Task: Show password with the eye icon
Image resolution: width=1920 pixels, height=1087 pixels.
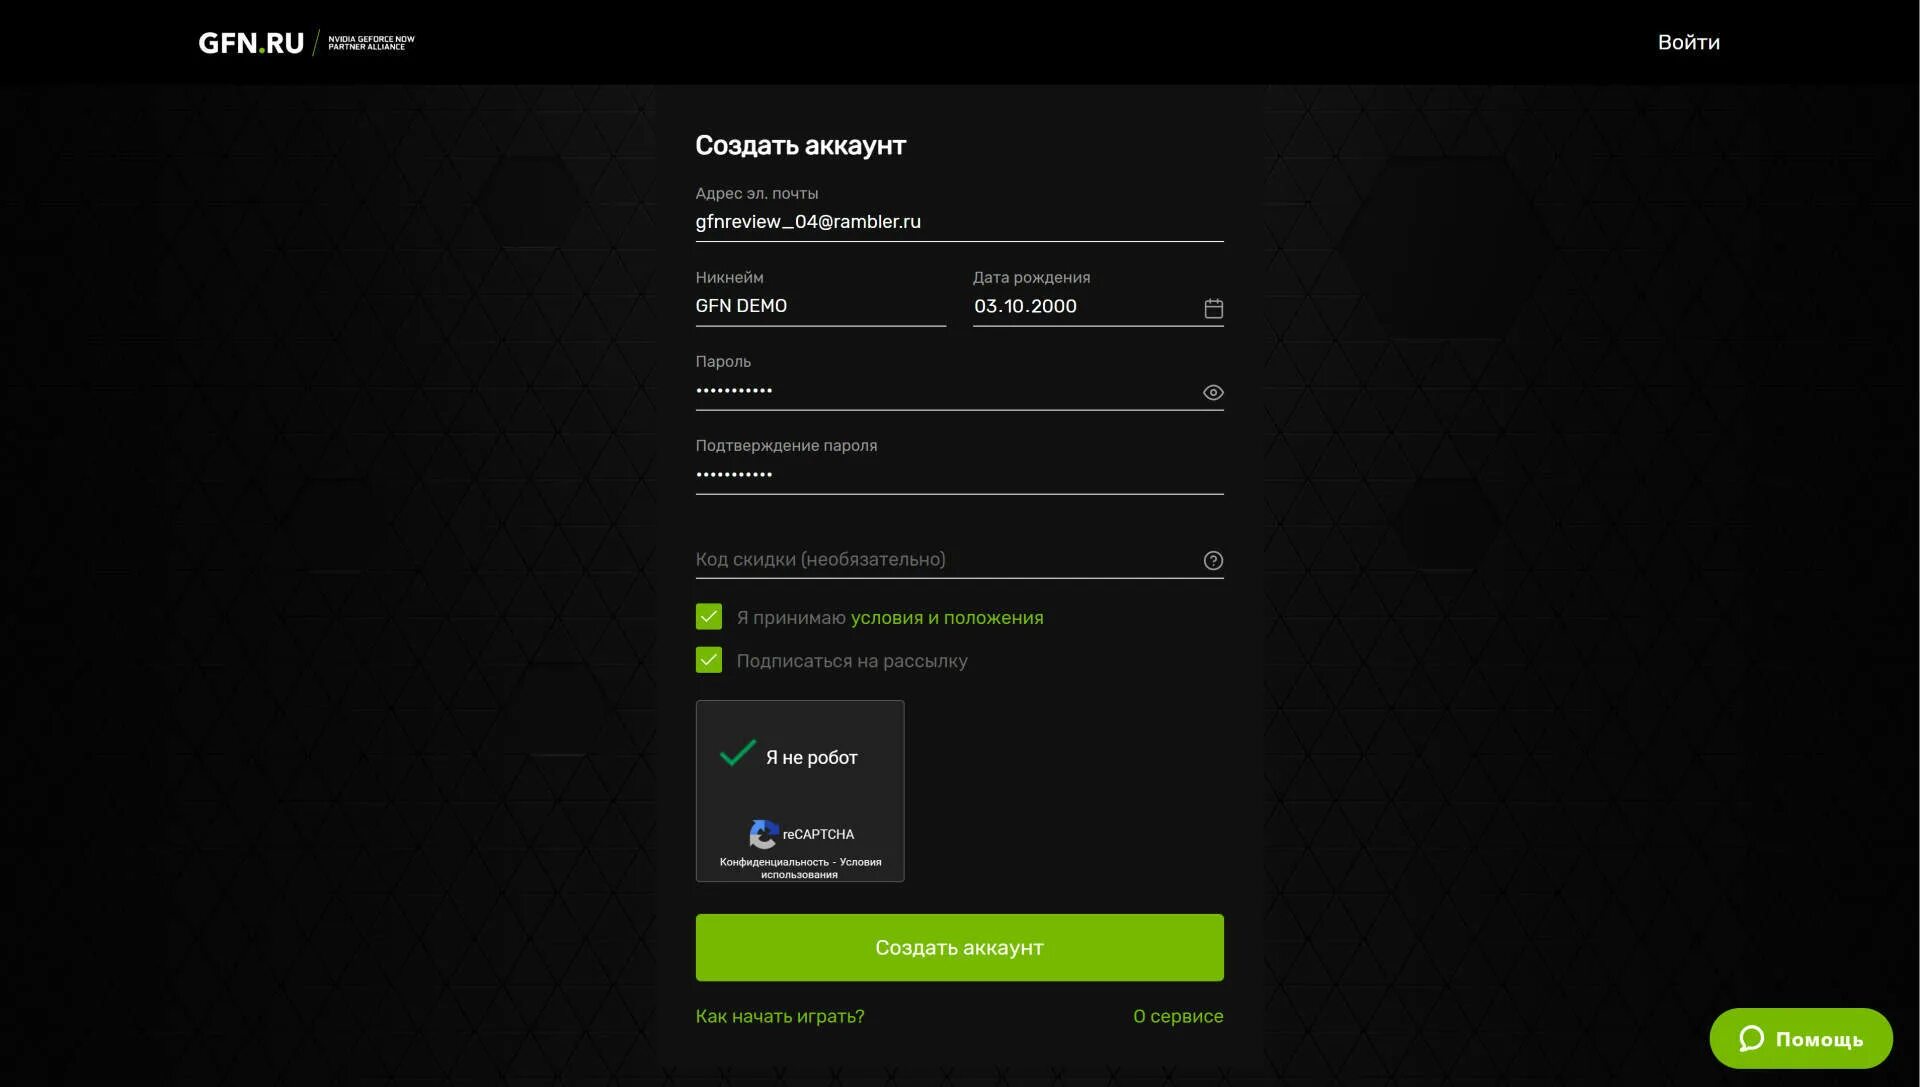Action: pos(1212,393)
